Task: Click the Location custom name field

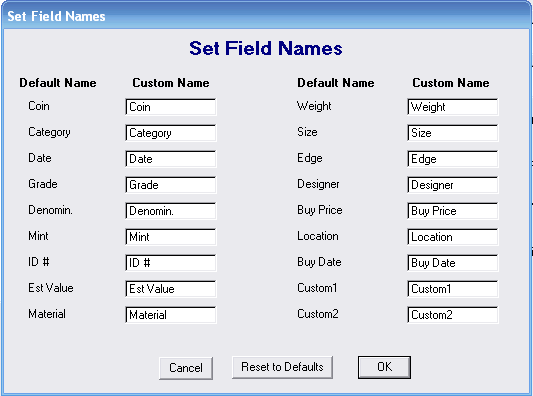Action: click(x=453, y=237)
